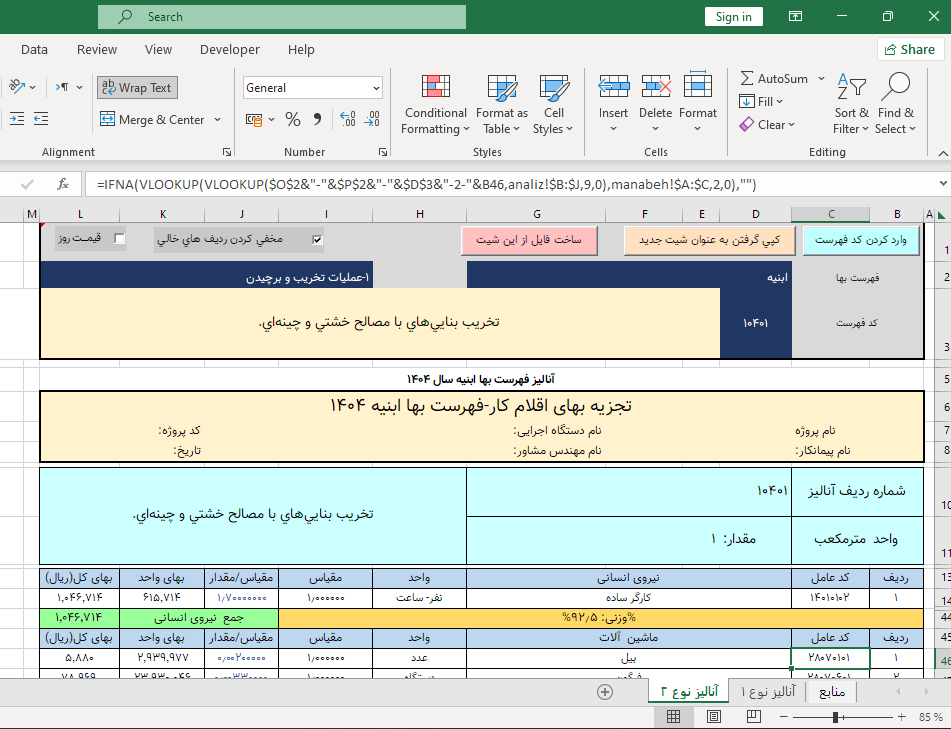Add a new sheet with plus icon
Image resolution: width=951 pixels, height=729 pixels.
(x=605, y=692)
